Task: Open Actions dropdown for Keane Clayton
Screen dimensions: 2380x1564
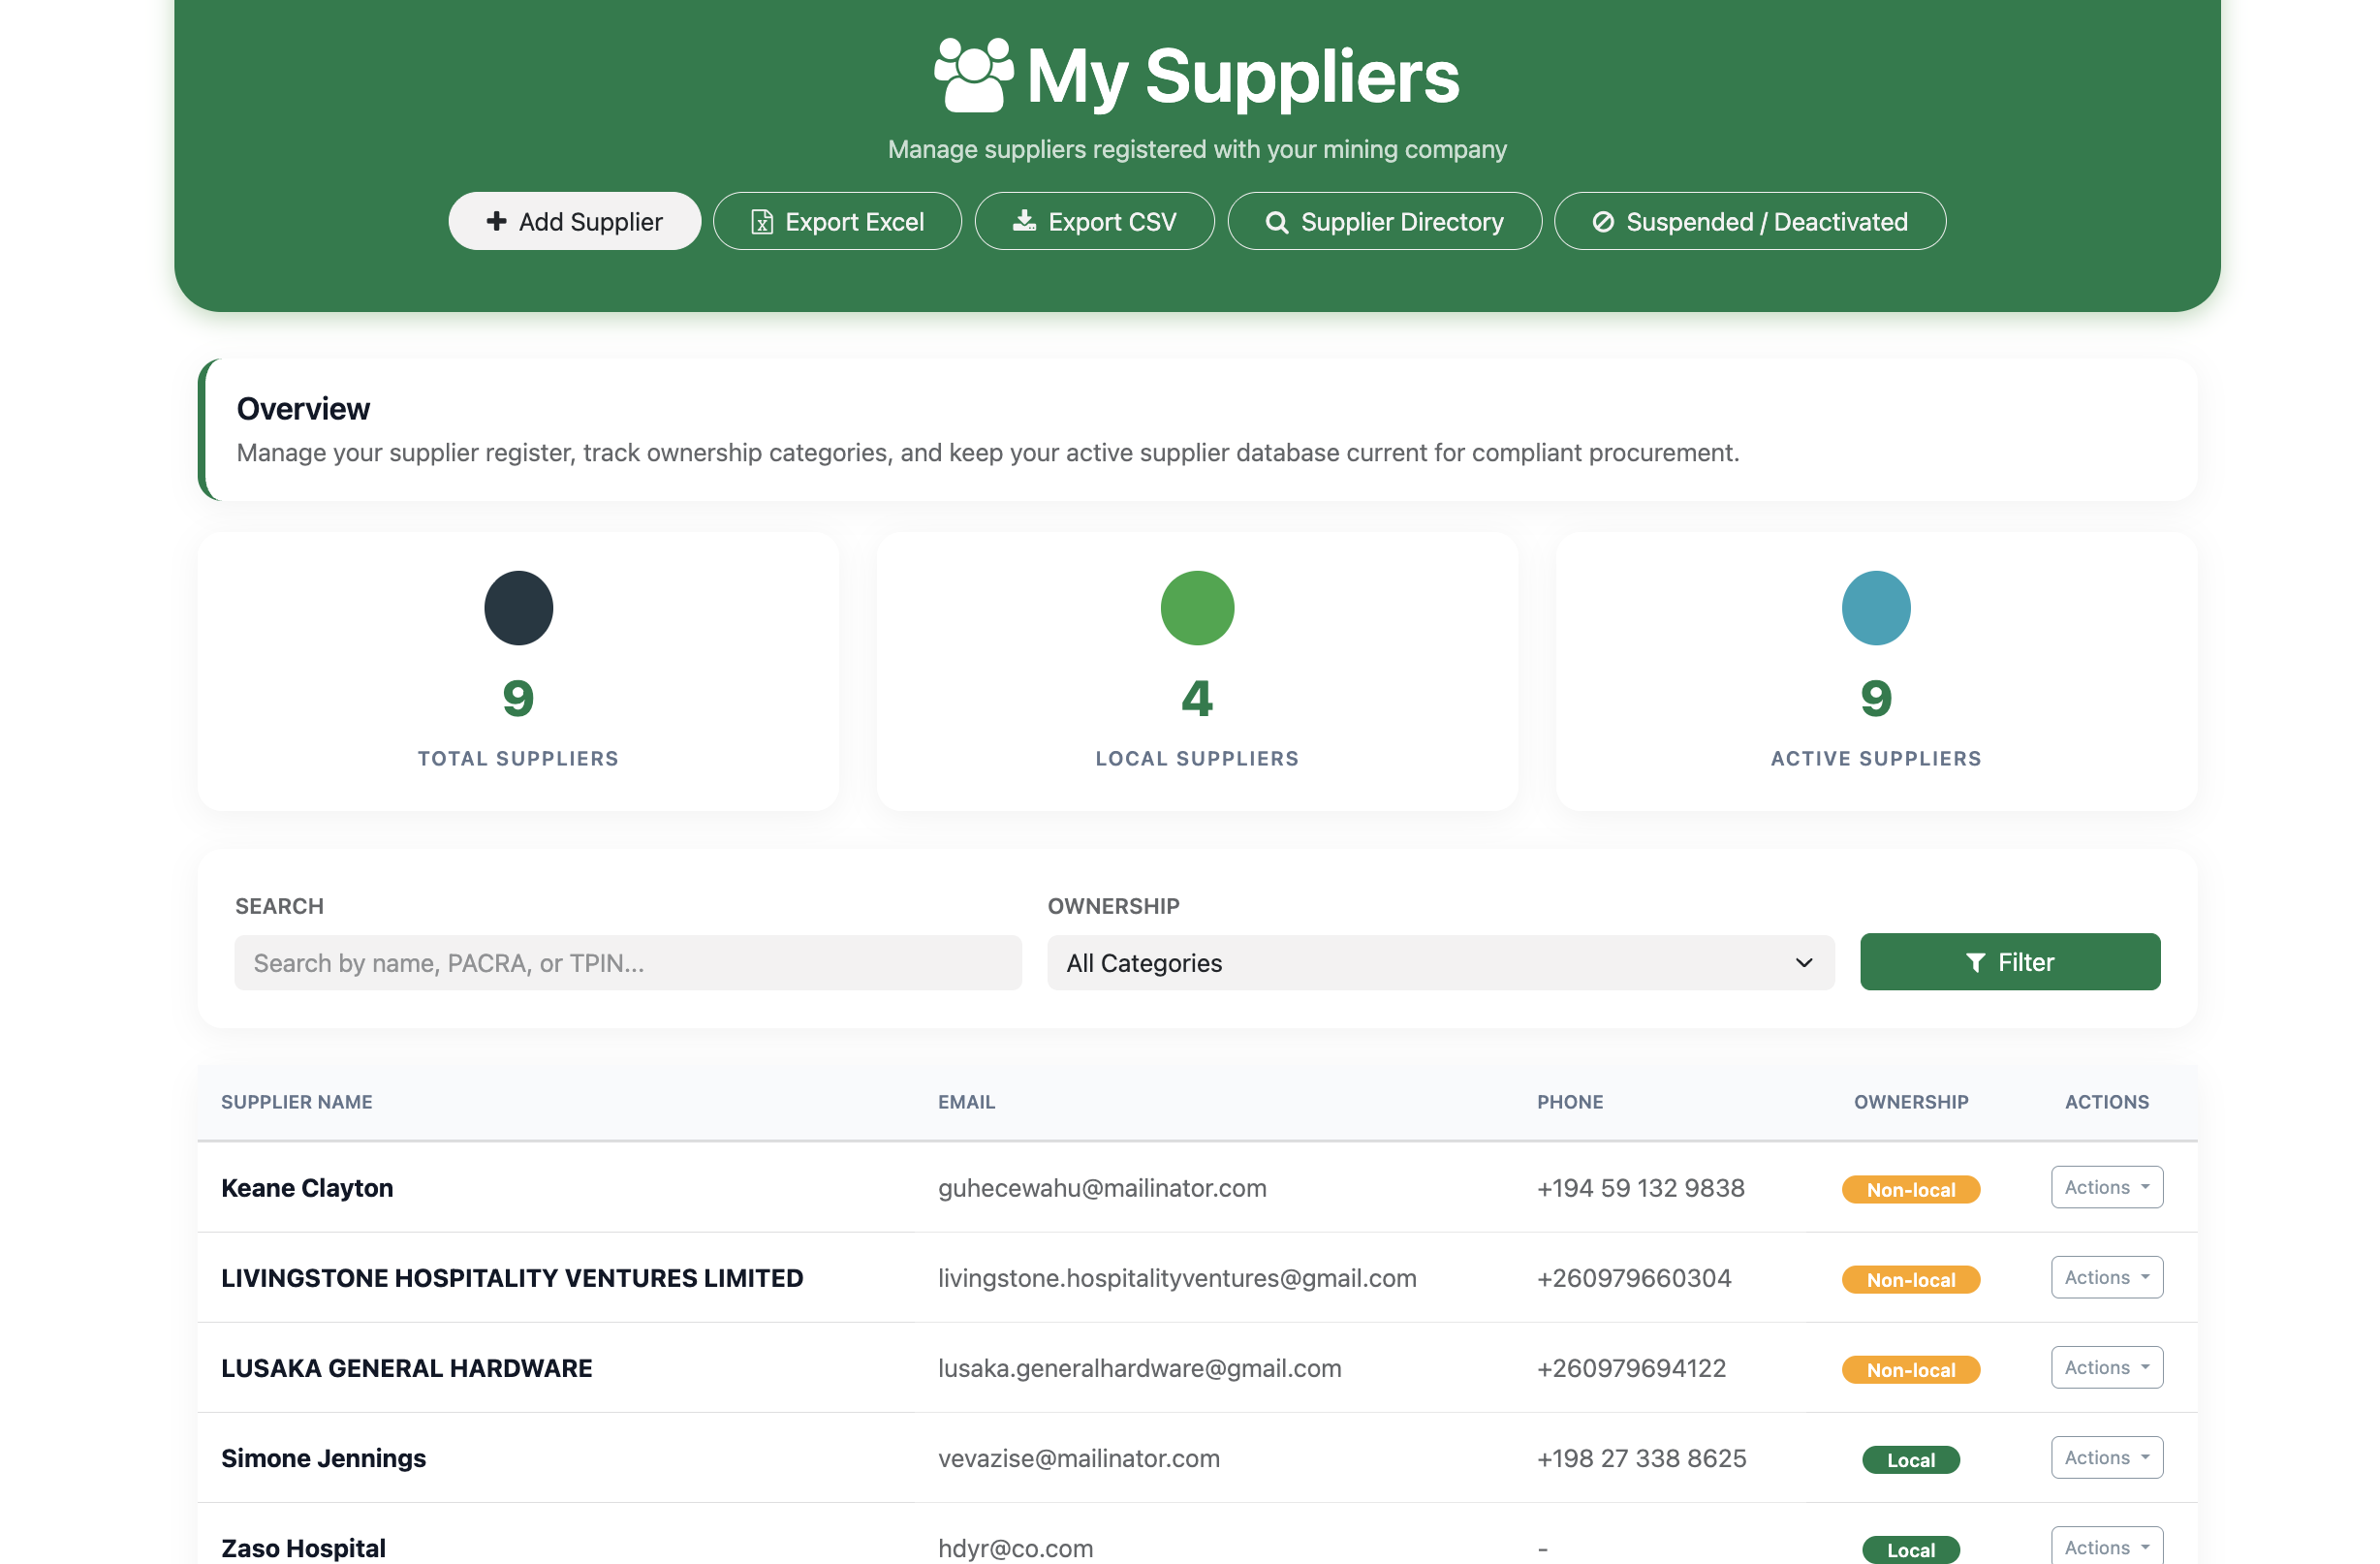Action: click(x=2106, y=1187)
